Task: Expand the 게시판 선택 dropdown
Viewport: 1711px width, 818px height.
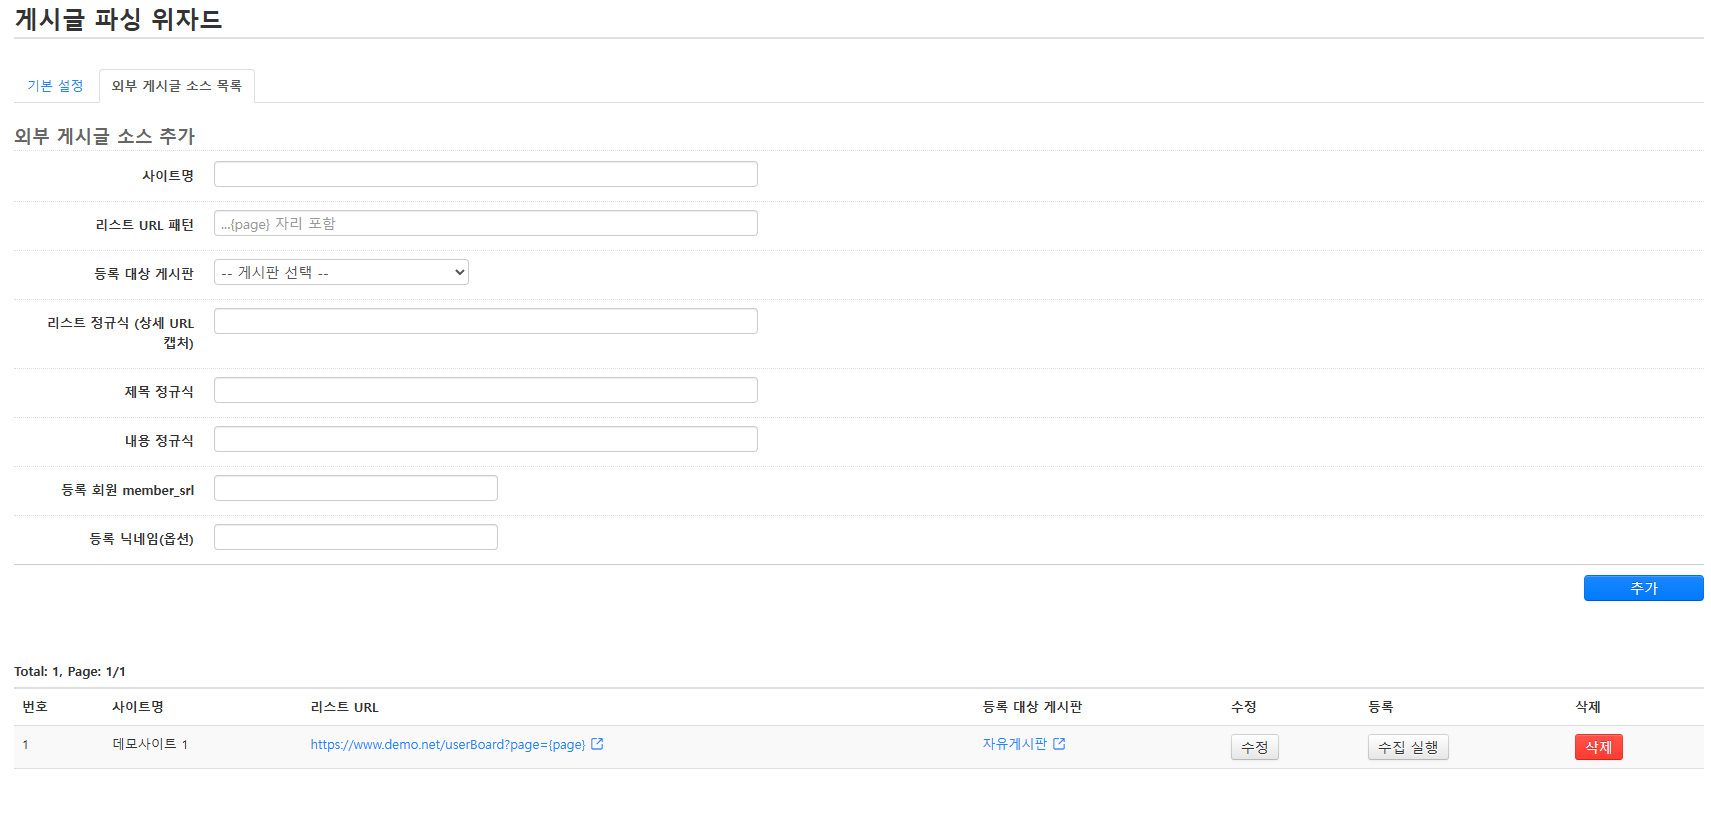Action: point(341,273)
